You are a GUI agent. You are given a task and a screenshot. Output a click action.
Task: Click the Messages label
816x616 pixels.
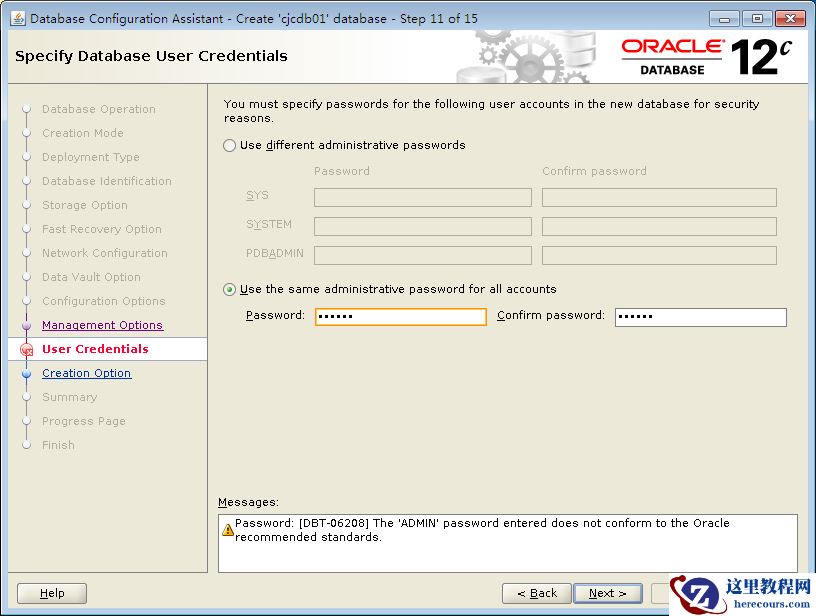(248, 502)
